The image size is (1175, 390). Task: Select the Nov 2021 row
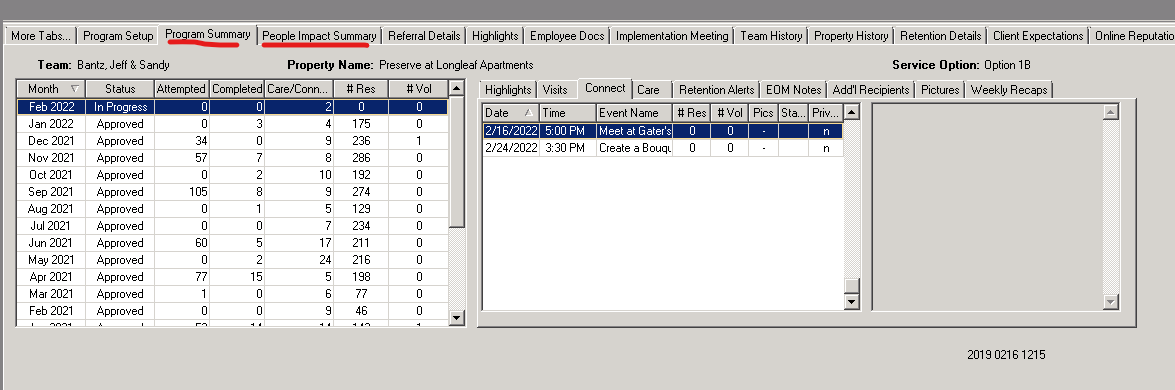232,158
